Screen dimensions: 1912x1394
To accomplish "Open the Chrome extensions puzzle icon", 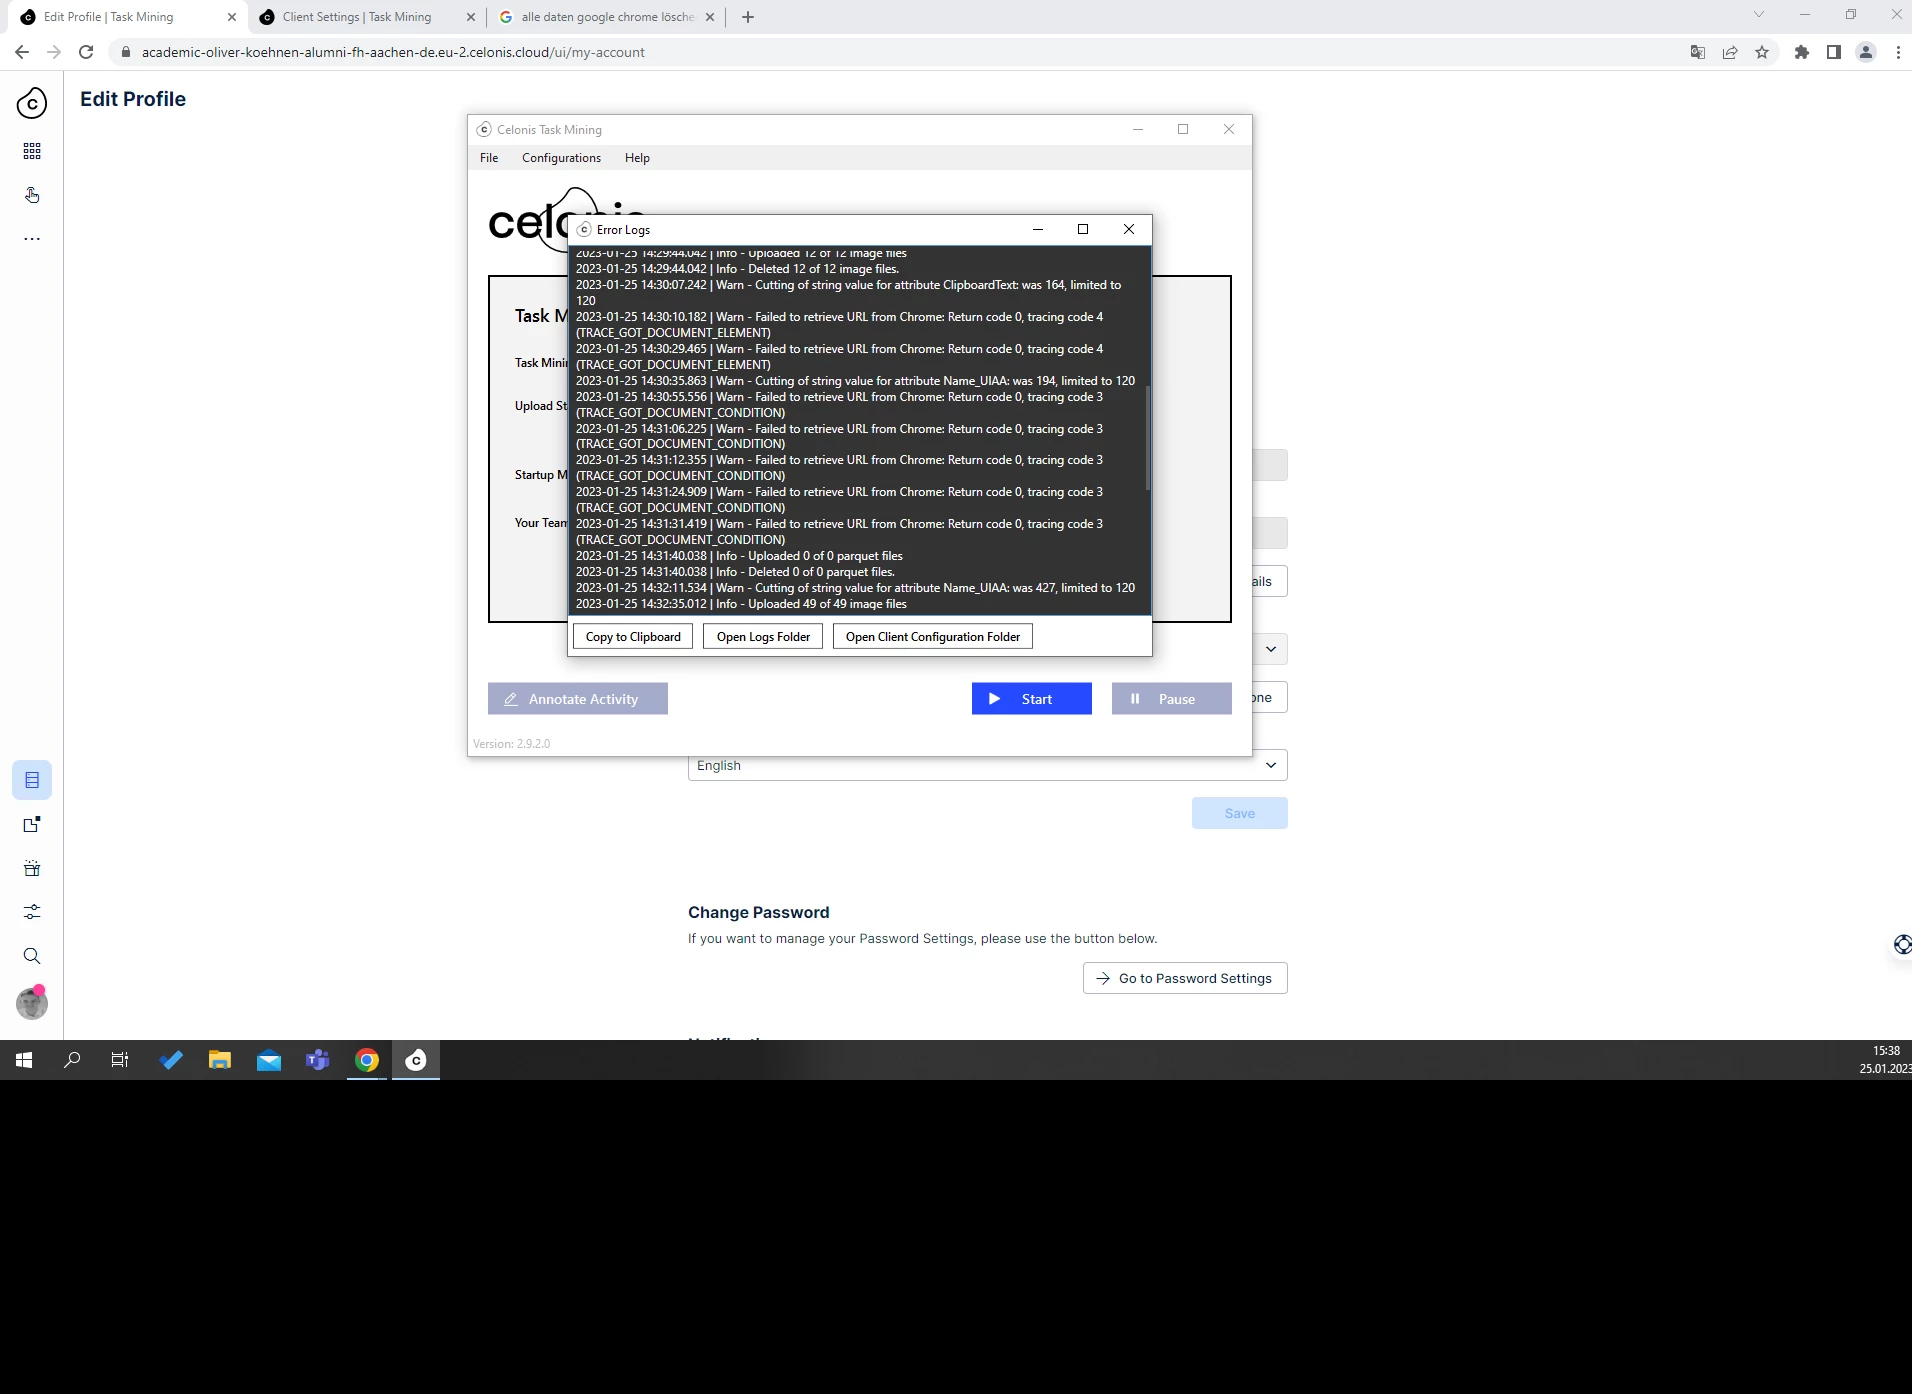I will 1802,52.
